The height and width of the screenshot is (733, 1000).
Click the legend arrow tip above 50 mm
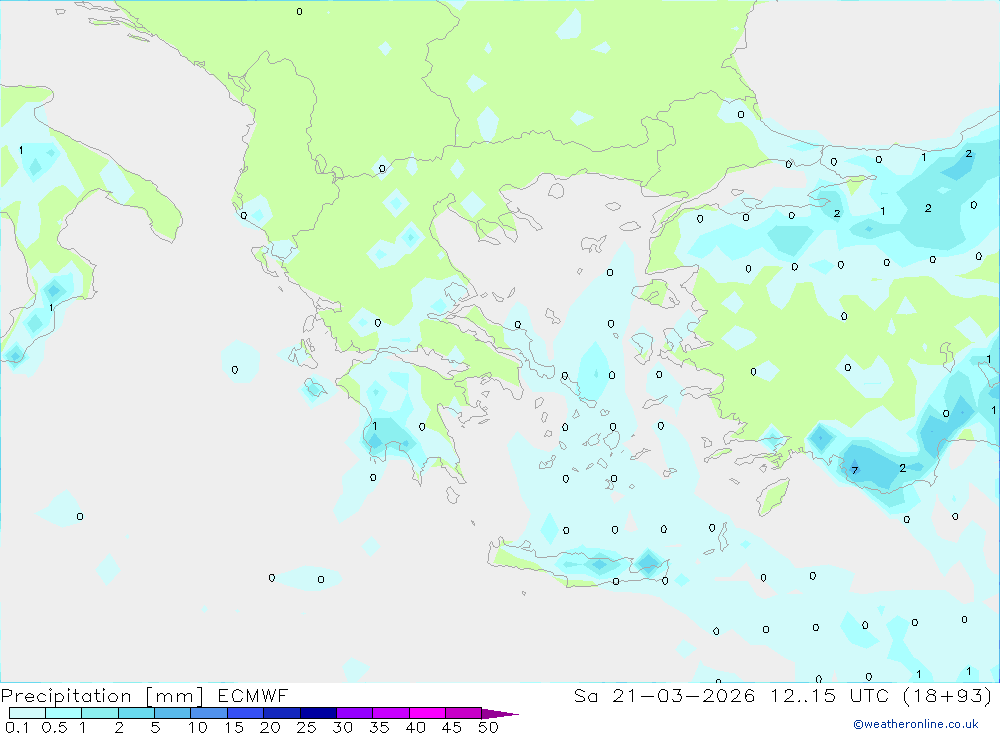(500, 714)
